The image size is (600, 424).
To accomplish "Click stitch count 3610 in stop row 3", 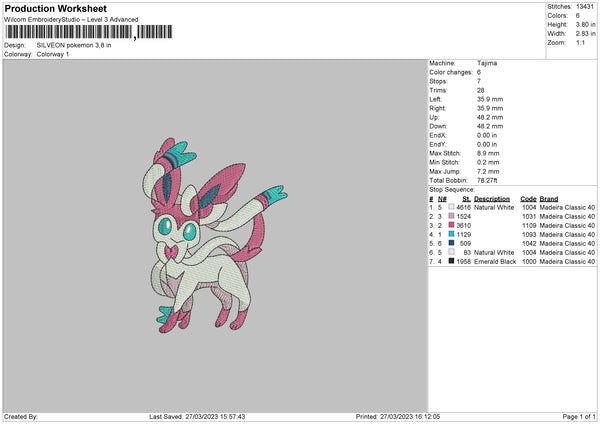I will [x=463, y=225].
